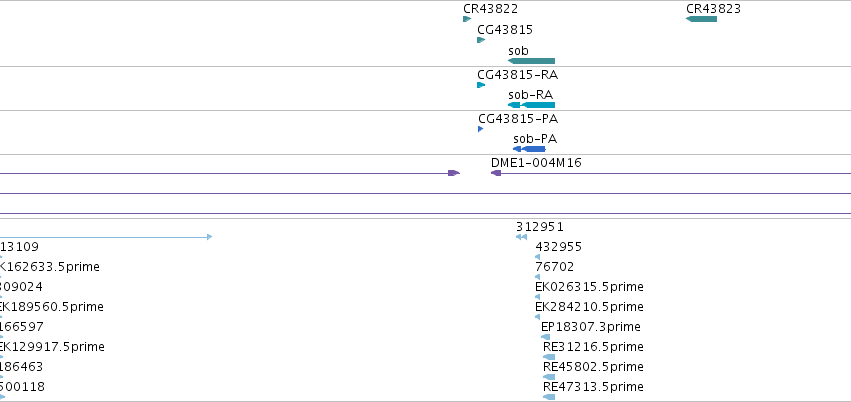Click the EK189560.5prime label
The width and height of the screenshot is (851, 402).
(x=52, y=307)
